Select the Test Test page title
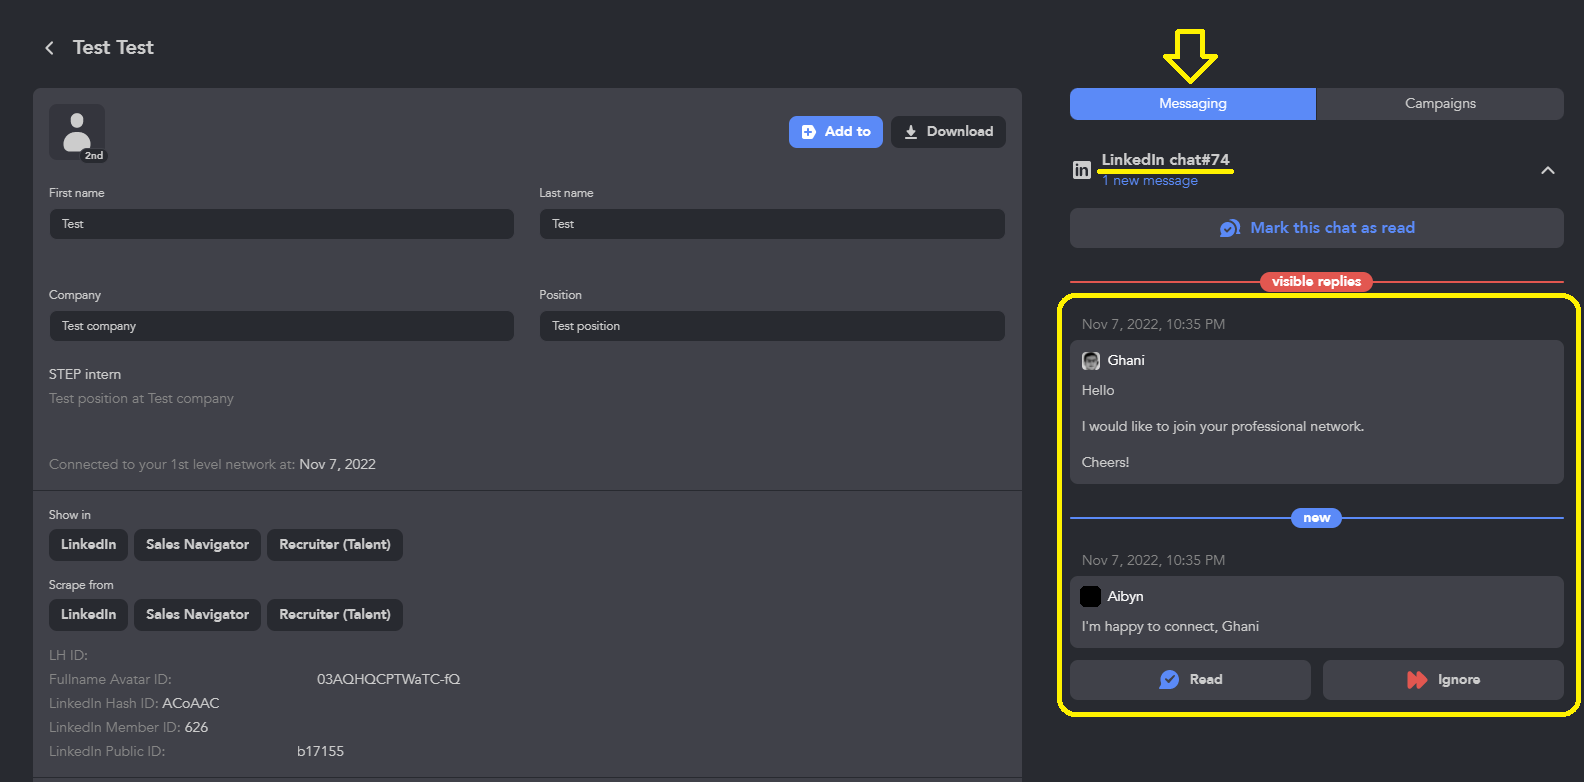Image resolution: width=1584 pixels, height=782 pixels. pos(113,48)
